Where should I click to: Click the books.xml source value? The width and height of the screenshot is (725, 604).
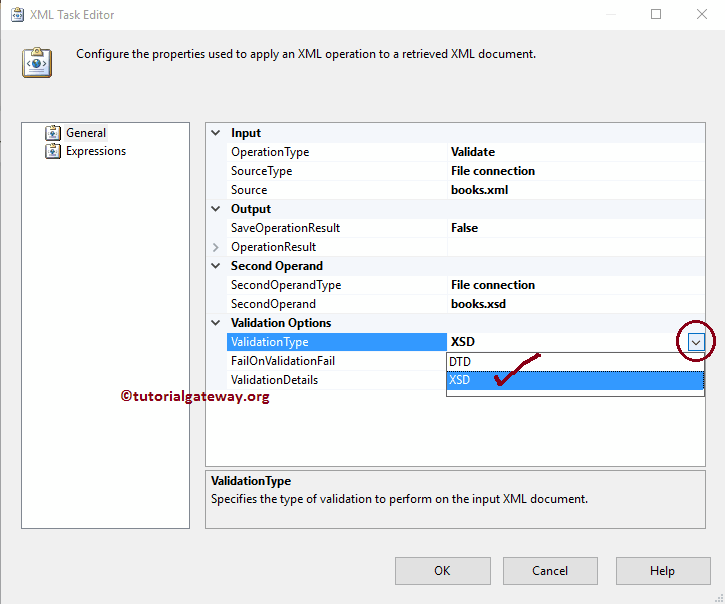click(x=479, y=190)
